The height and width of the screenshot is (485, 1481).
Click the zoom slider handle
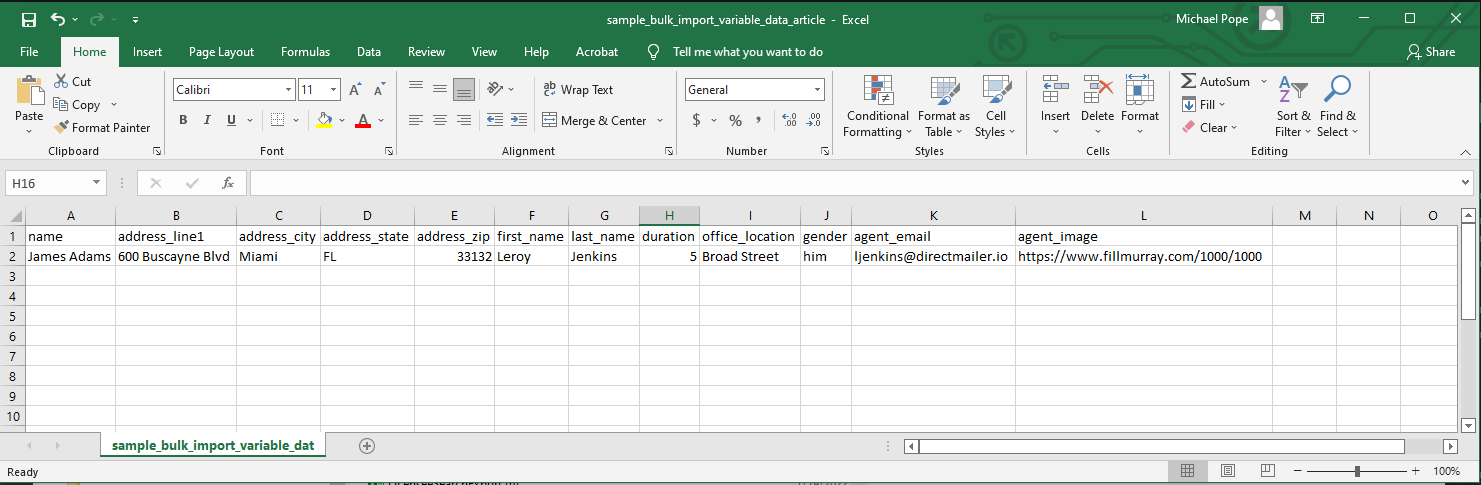(x=1357, y=471)
